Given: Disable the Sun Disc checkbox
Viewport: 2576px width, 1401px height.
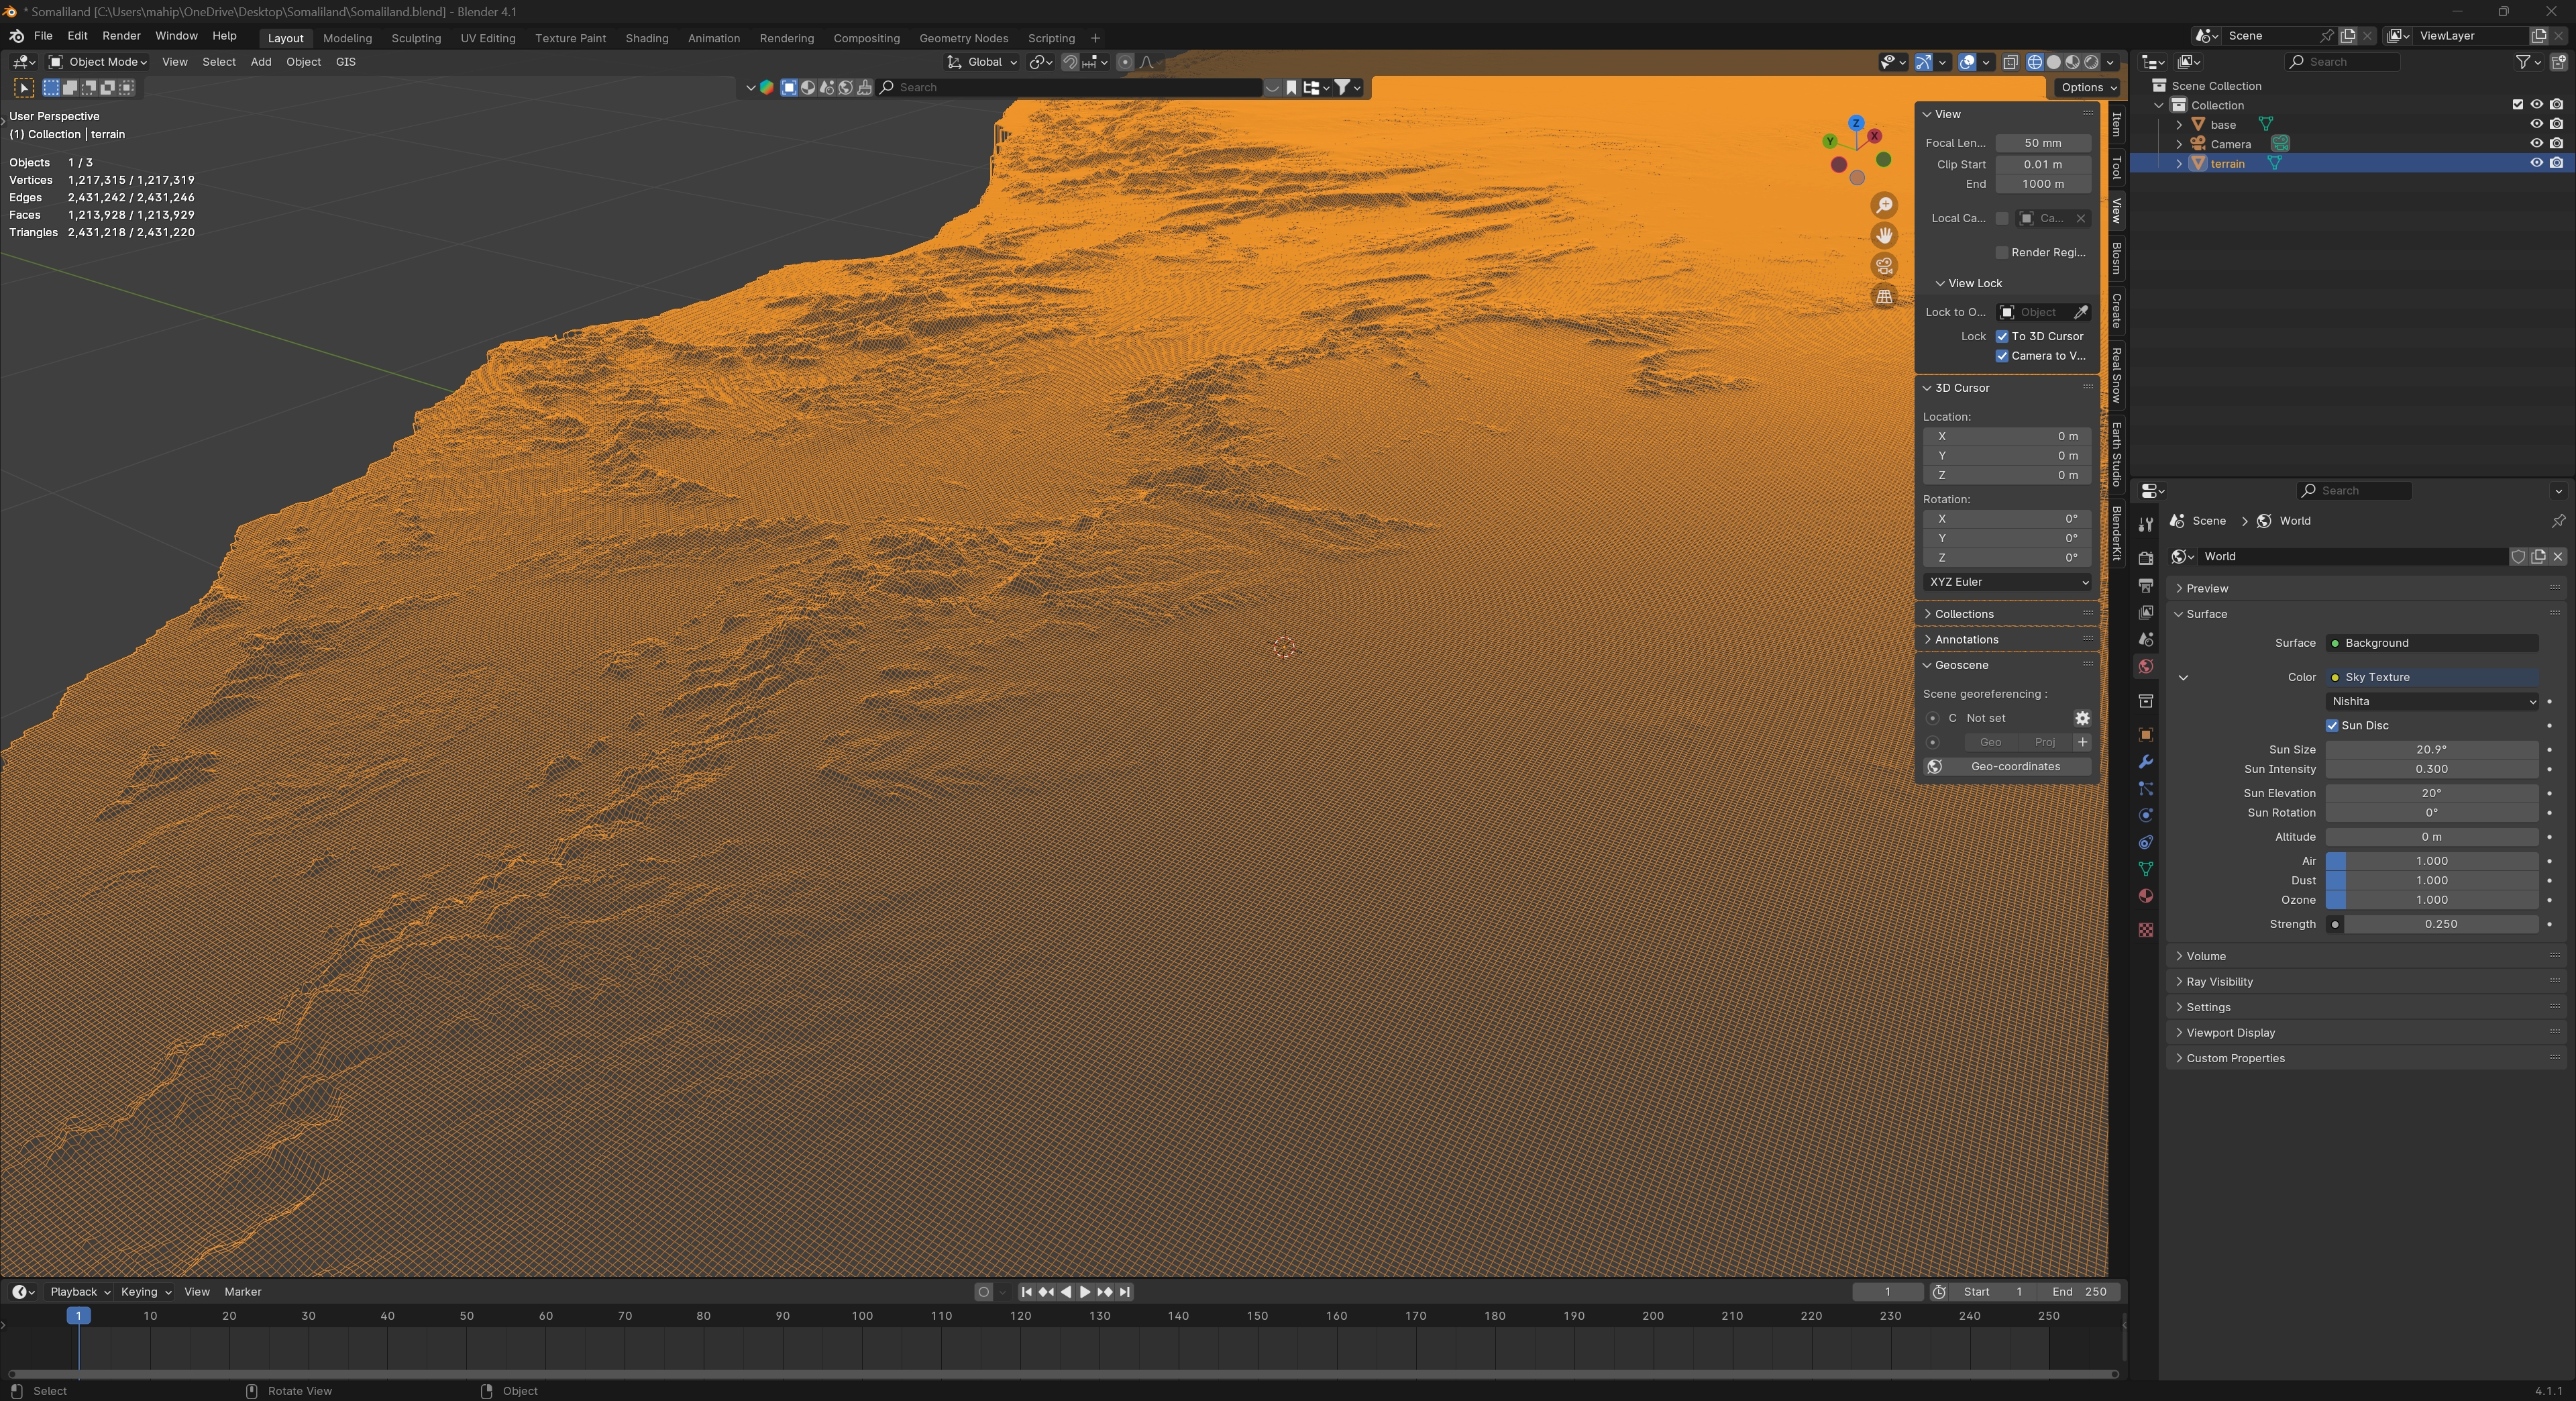Looking at the screenshot, I should (2332, 725).
